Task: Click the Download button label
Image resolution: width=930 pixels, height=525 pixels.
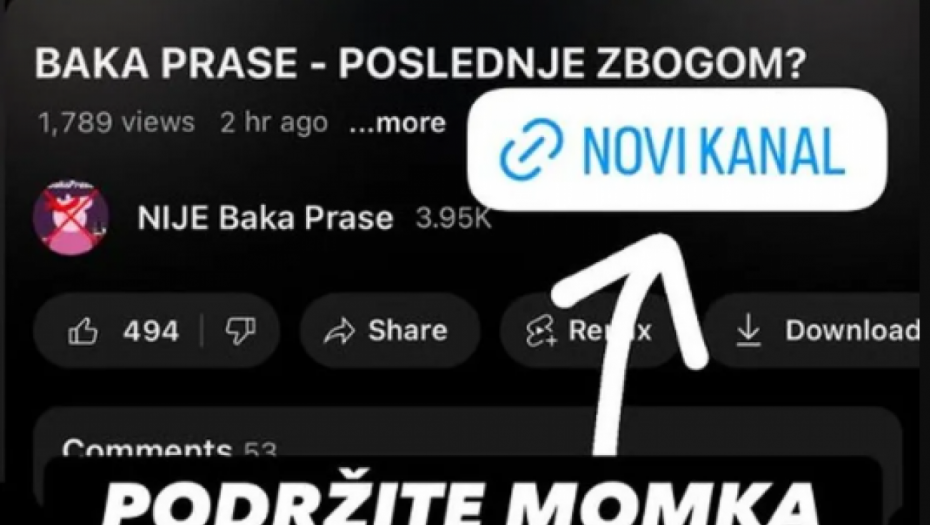Action: [x=852, y=330]
